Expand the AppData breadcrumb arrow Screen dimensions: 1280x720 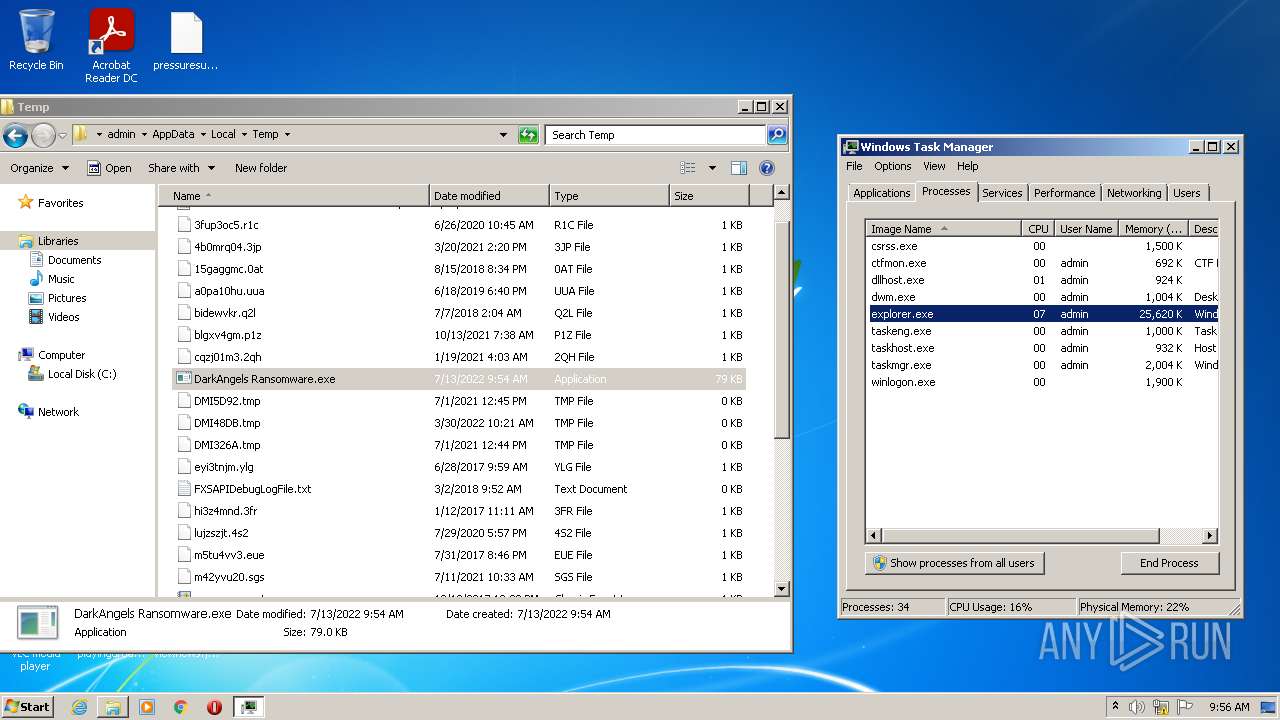(202, 134)
